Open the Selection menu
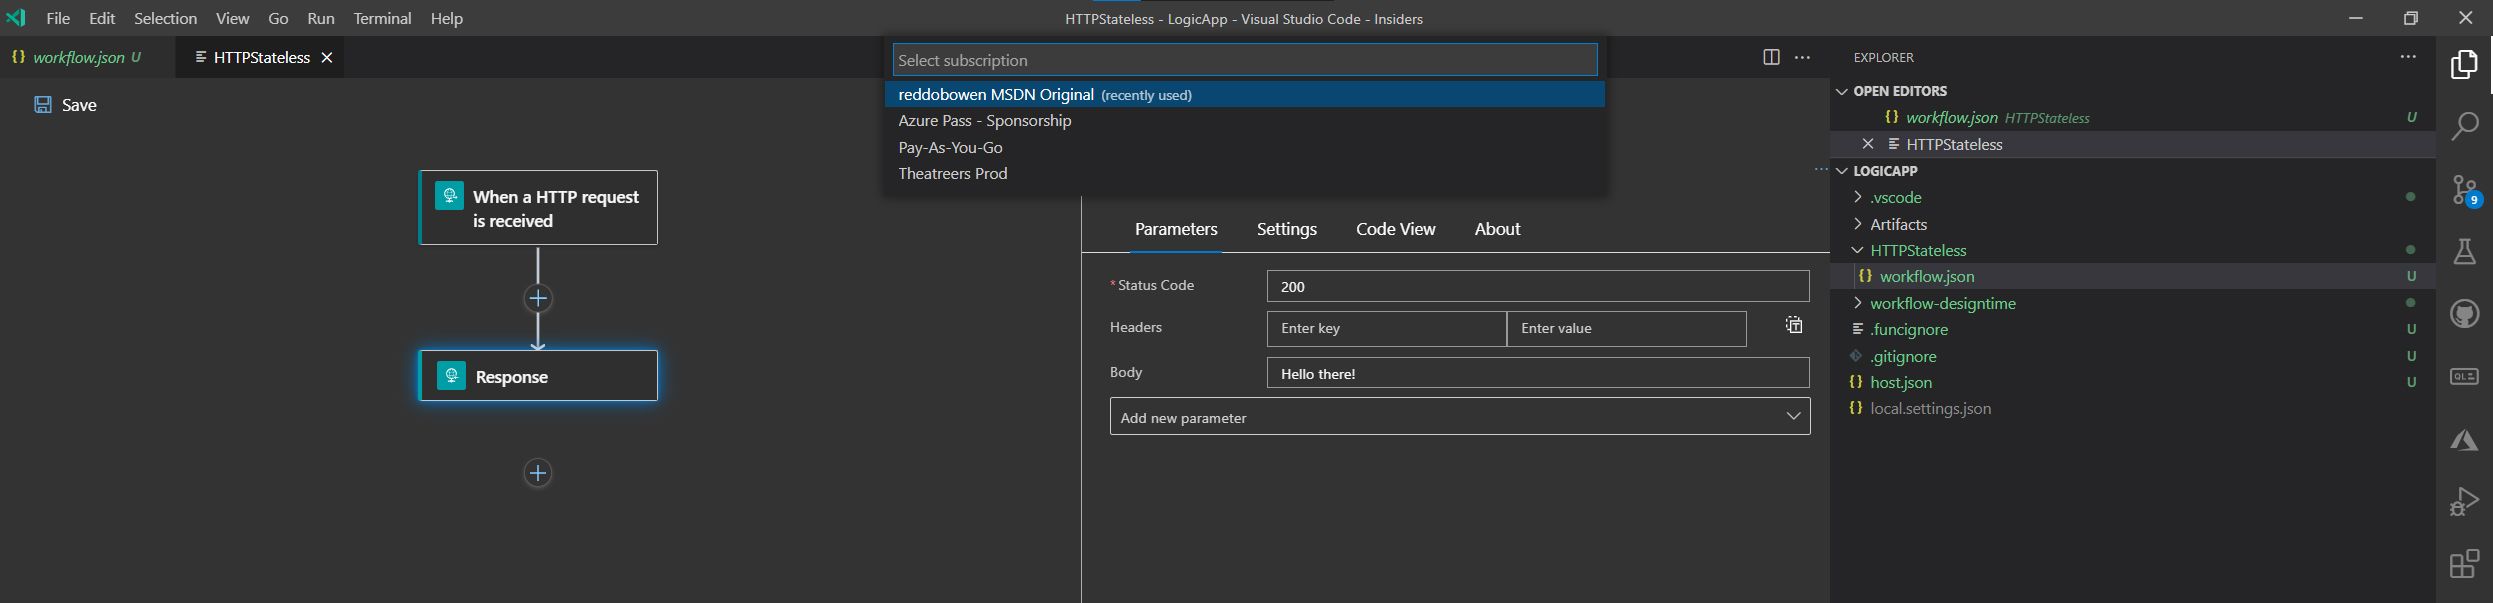 click(x=165, y=18)
